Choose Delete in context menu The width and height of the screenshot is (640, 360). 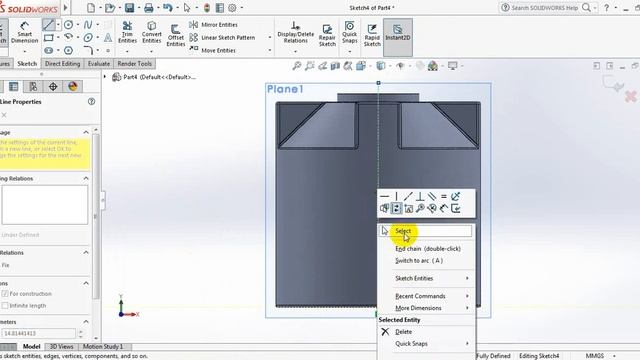pos(427,332)
